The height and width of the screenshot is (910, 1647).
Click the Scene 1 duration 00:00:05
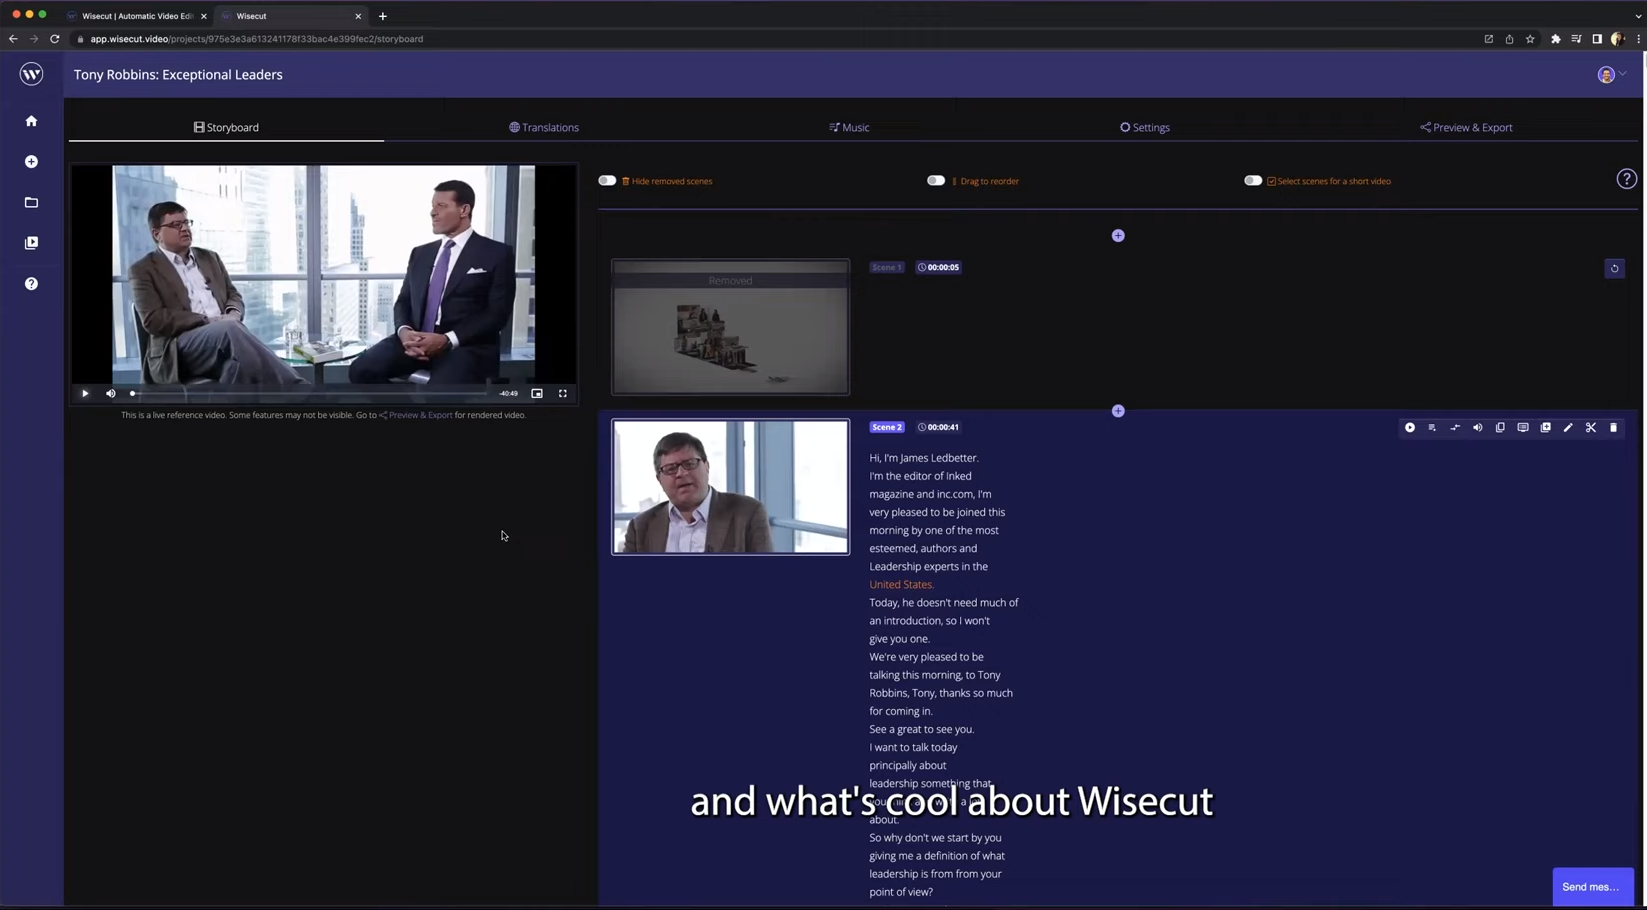[939, 268]
